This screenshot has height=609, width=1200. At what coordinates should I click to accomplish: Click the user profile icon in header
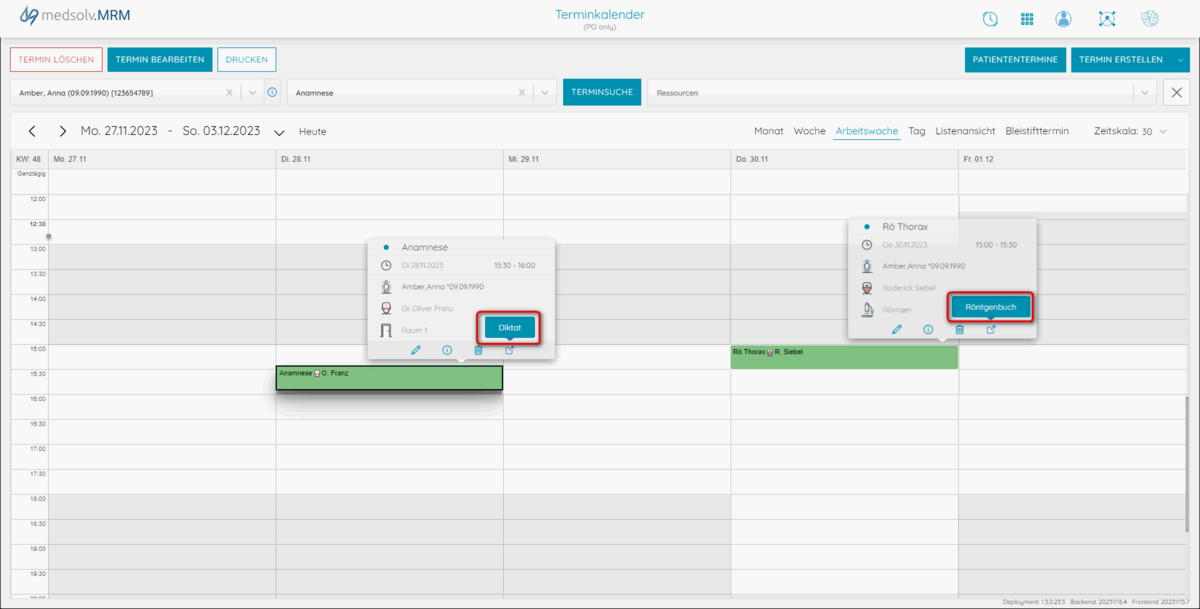tap(1063, 19)
